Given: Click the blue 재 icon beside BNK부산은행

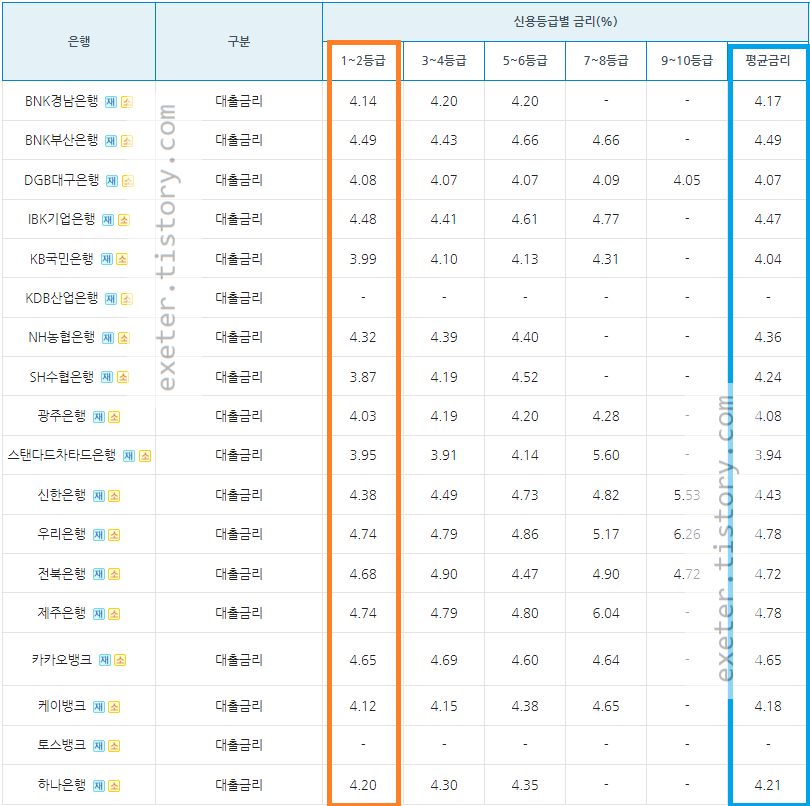Looking at the screenshot, I should pyautogui.click(x=111, y=141).
